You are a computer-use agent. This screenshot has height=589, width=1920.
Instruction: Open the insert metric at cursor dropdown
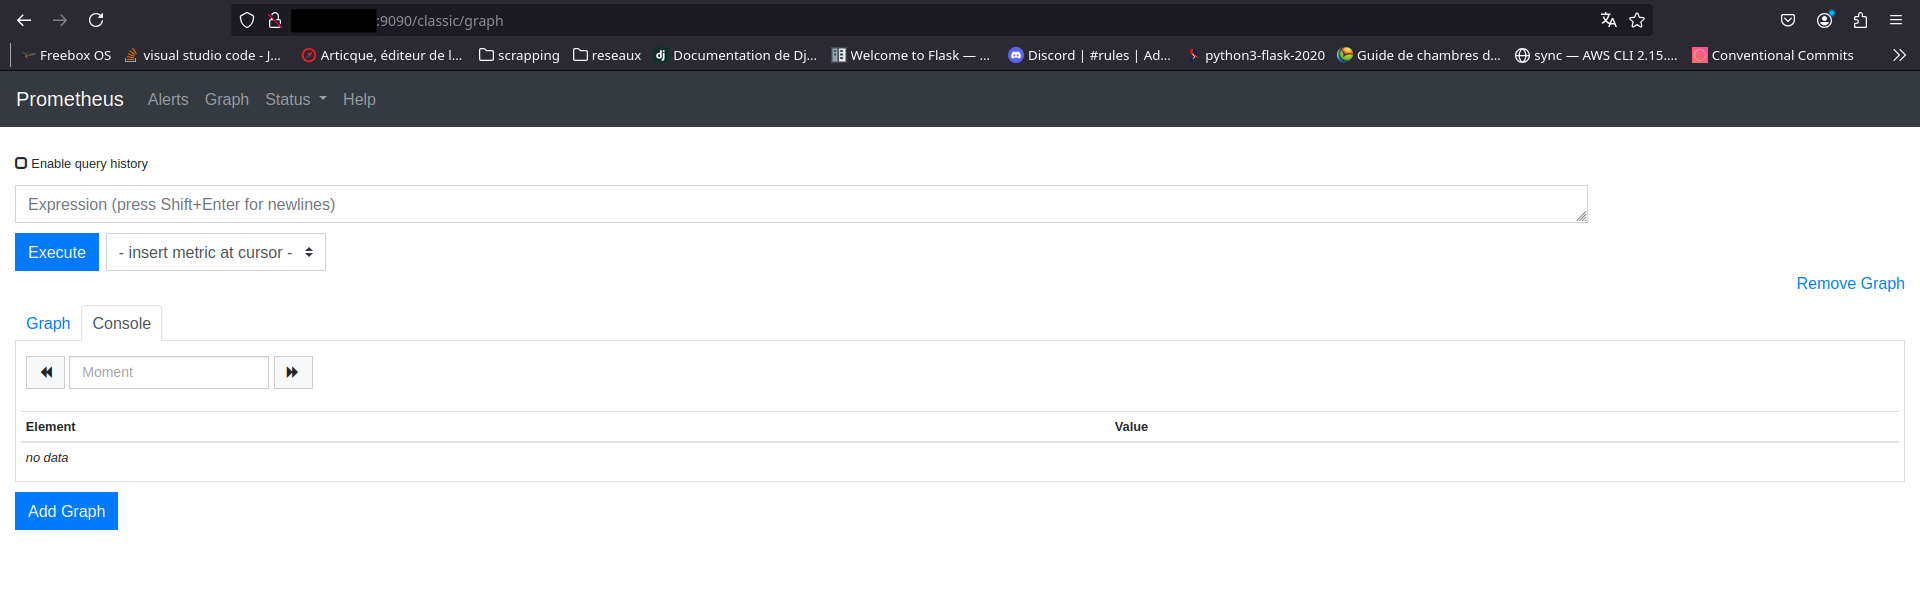pyautogui.click(x=216, y=252)
